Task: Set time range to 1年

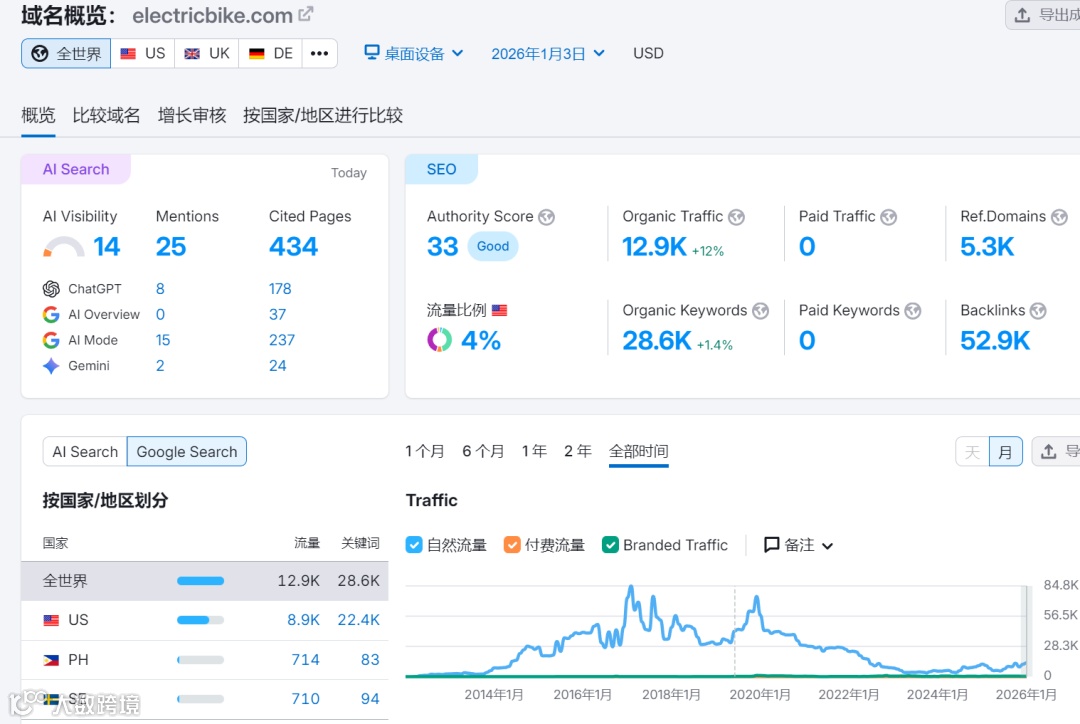Action: point(534,451)
